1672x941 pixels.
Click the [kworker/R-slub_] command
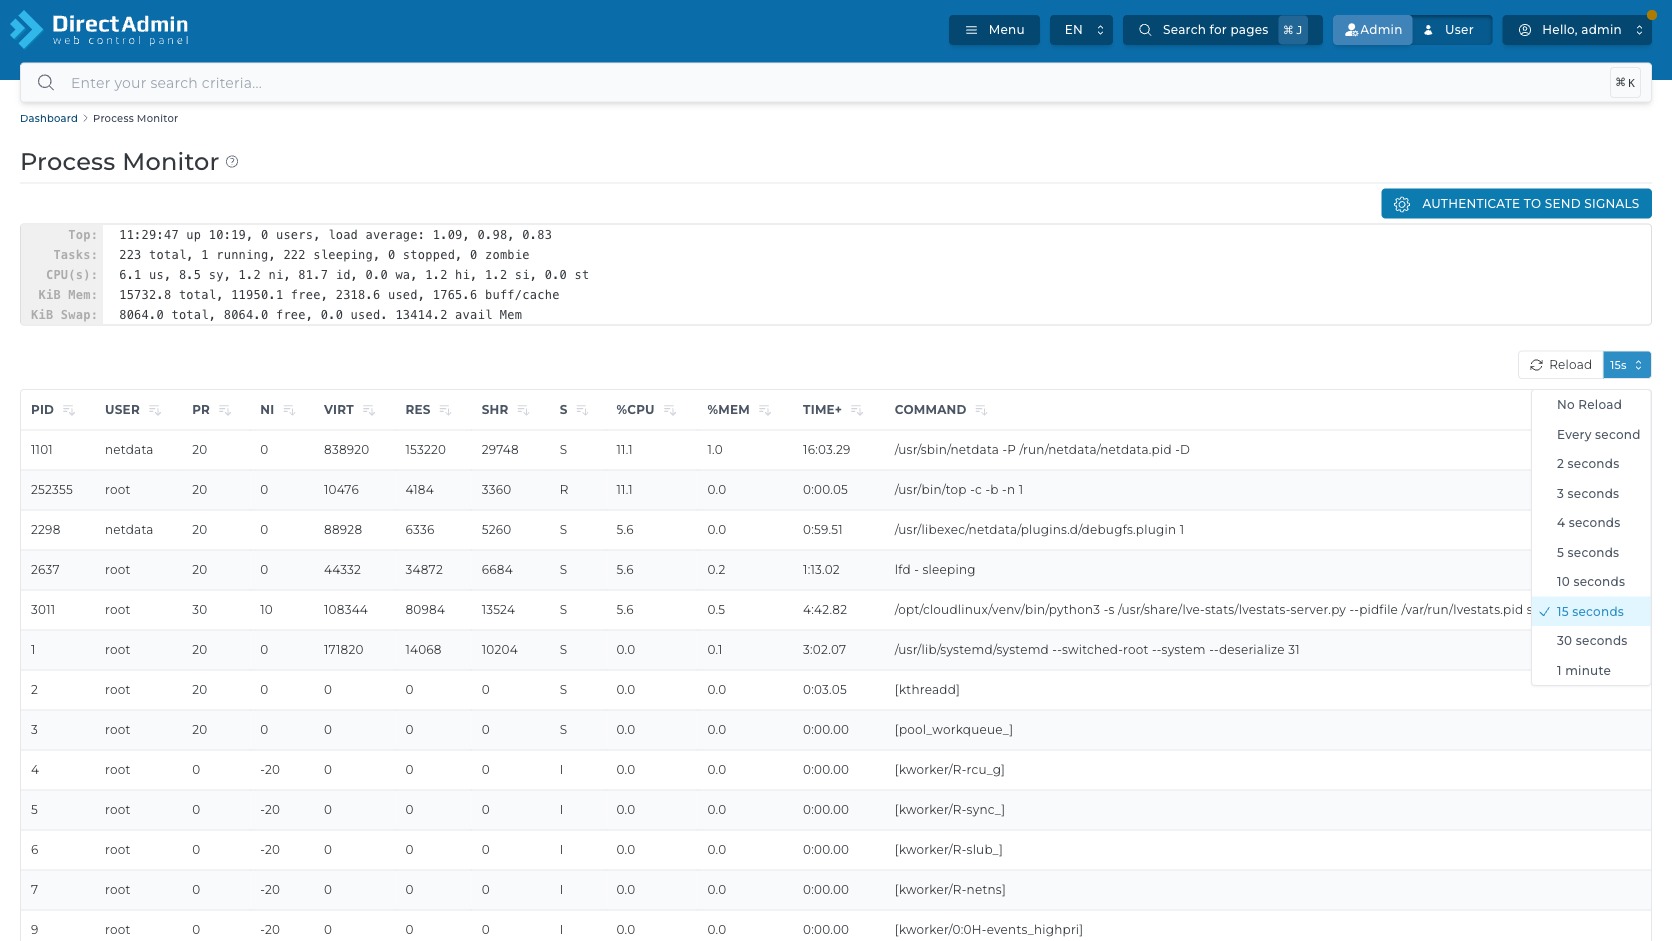[x=948, y=850]
